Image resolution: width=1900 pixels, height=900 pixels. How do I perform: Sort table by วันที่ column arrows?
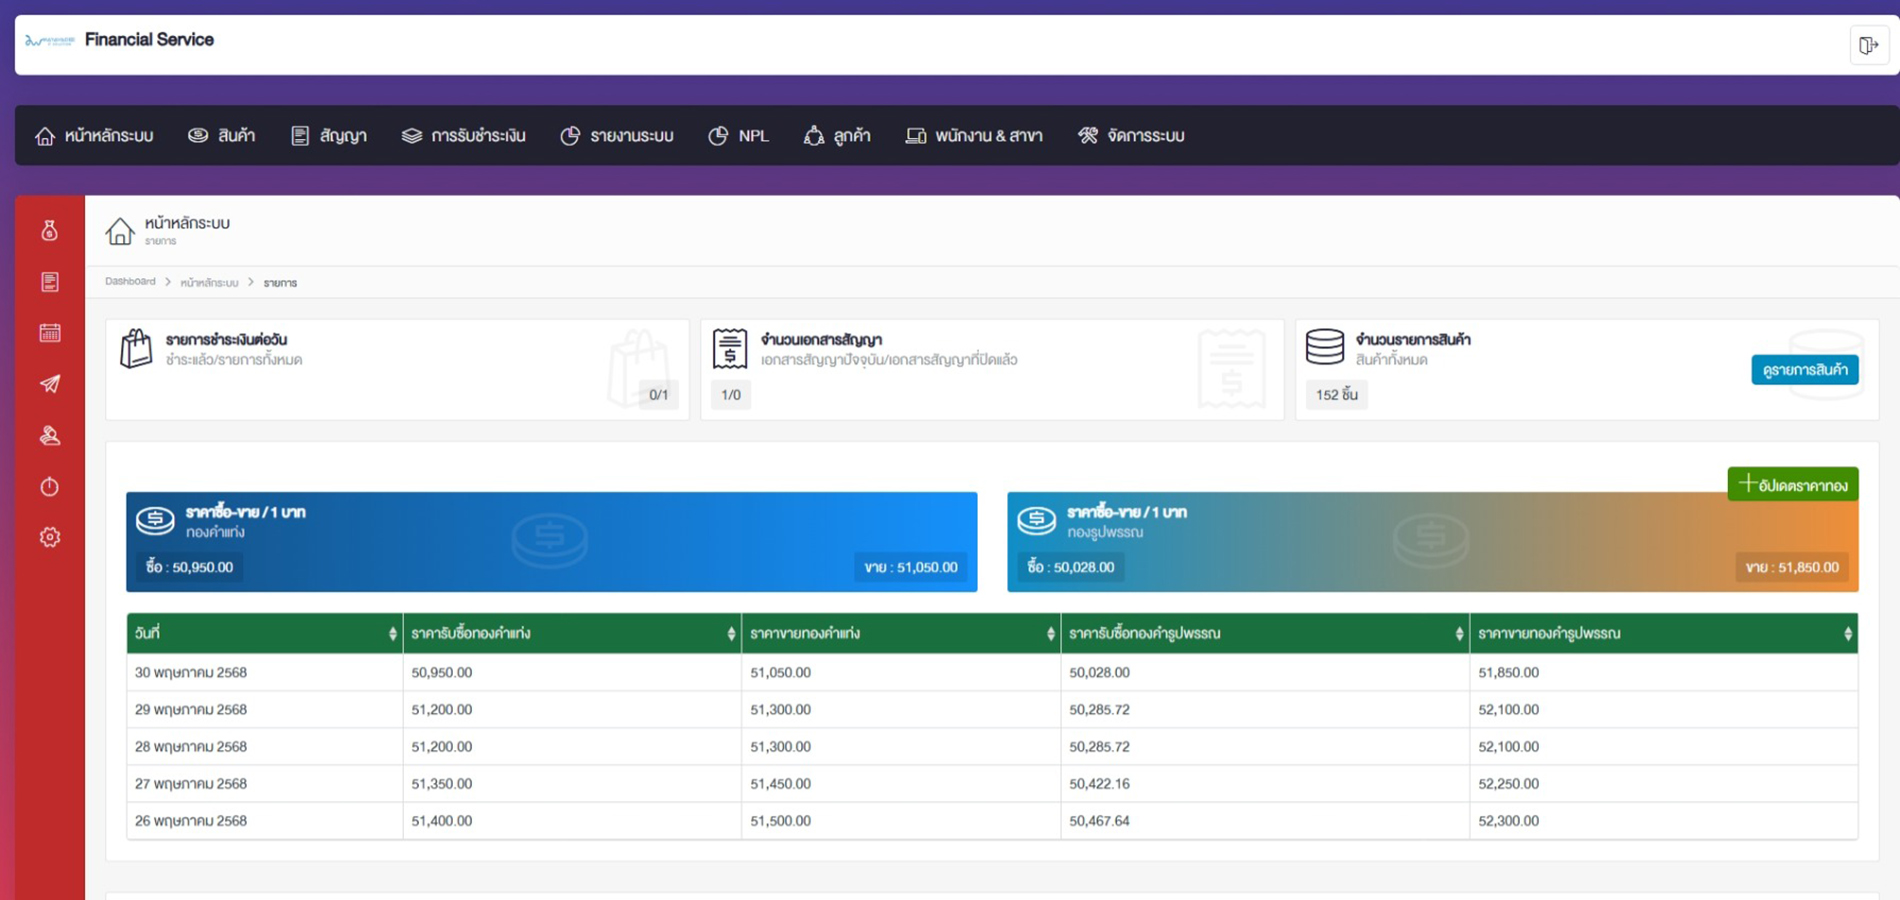tap(392, 634)
